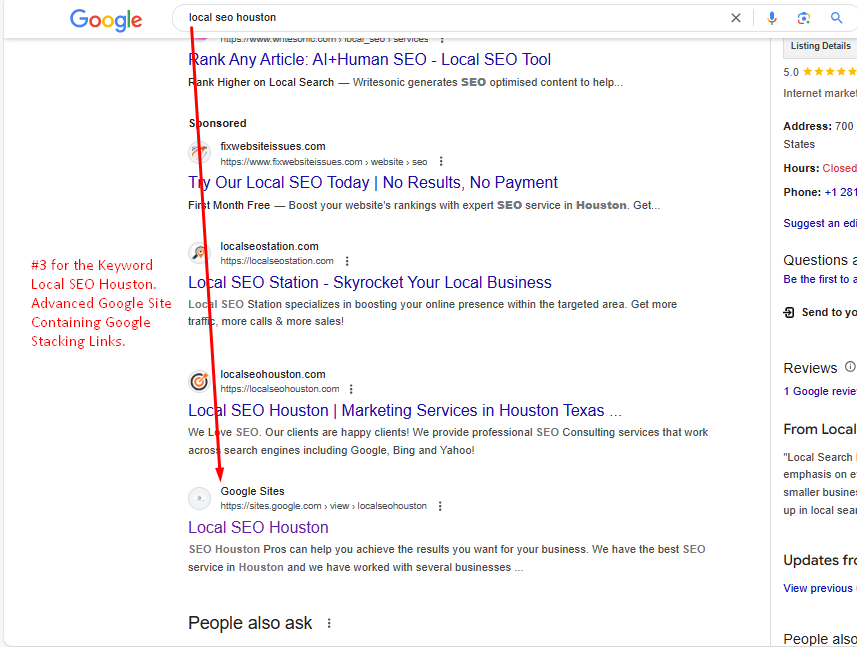Viewport: 857px width, 647px height.
Task: Click the star rating in listing panel
Action: pos(829,72)
